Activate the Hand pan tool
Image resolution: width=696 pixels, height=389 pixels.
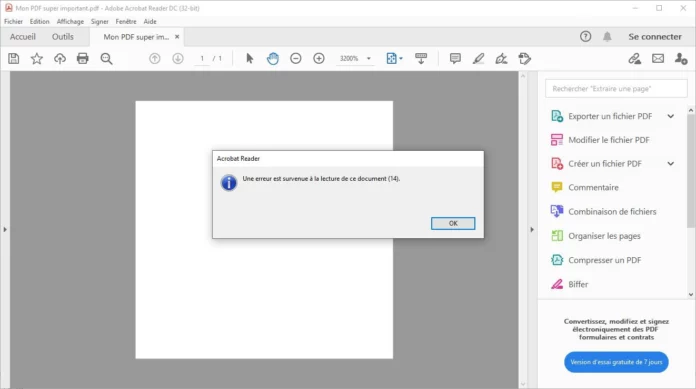pos(273,59)
